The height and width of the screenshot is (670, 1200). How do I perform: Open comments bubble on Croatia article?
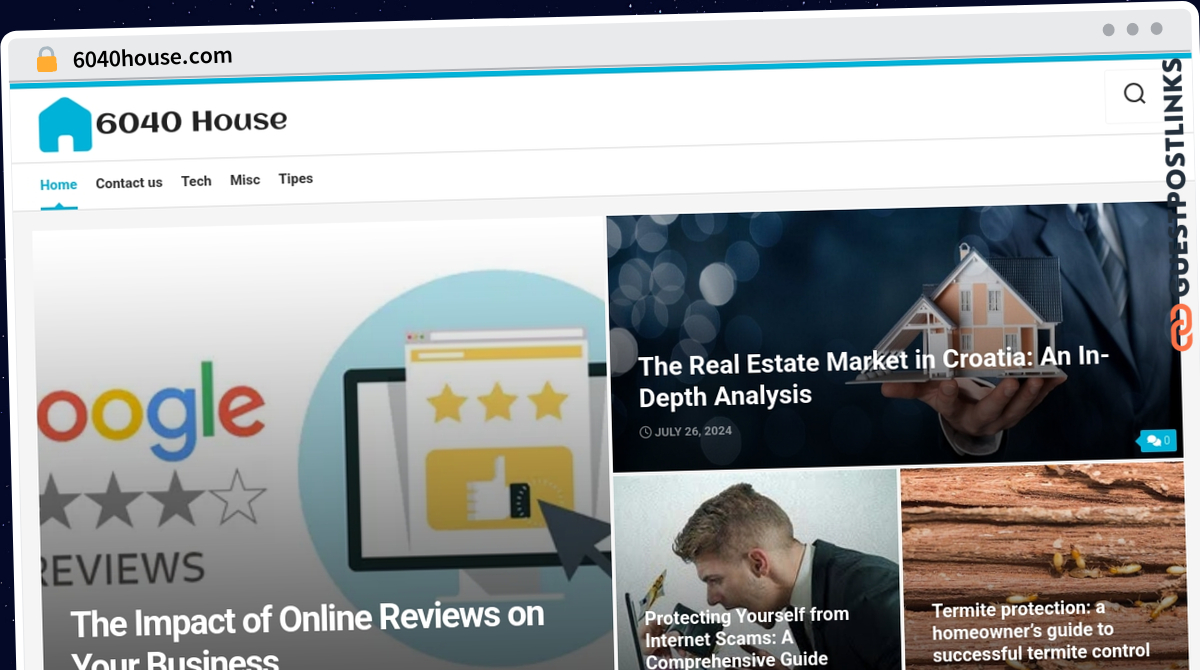tap(1158, 440)
